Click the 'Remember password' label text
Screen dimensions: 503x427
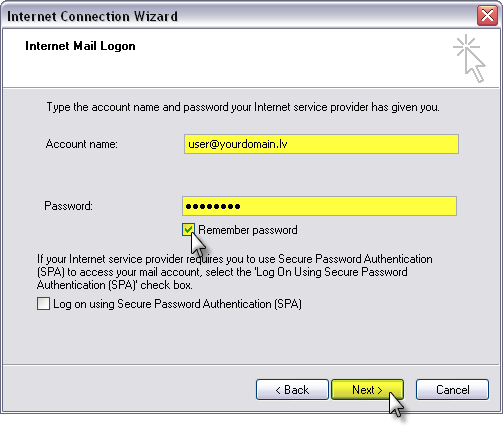[x=248, y=230]
